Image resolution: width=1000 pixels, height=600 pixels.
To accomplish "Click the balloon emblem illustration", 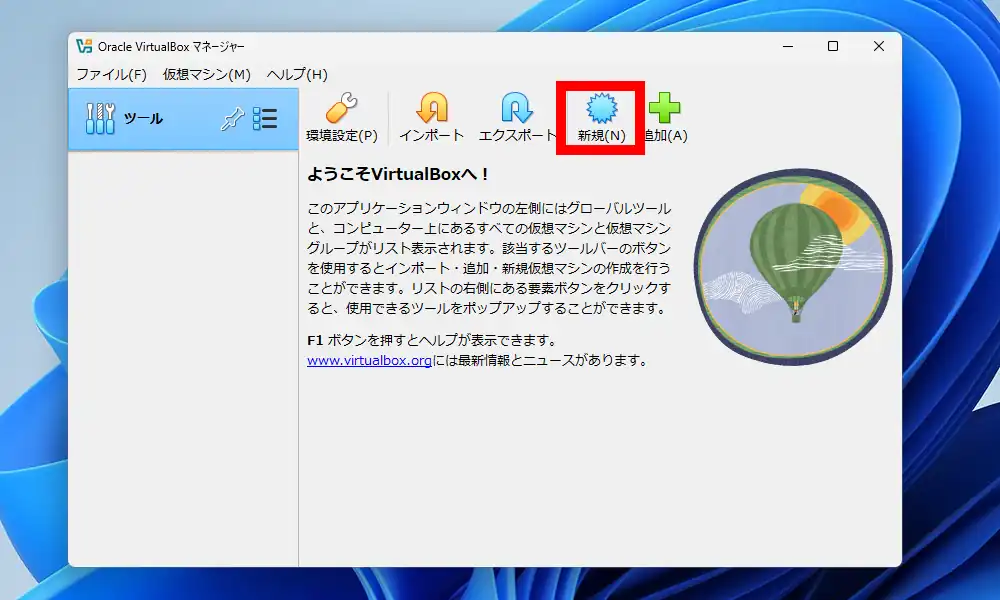I will [x=790, y=268].
